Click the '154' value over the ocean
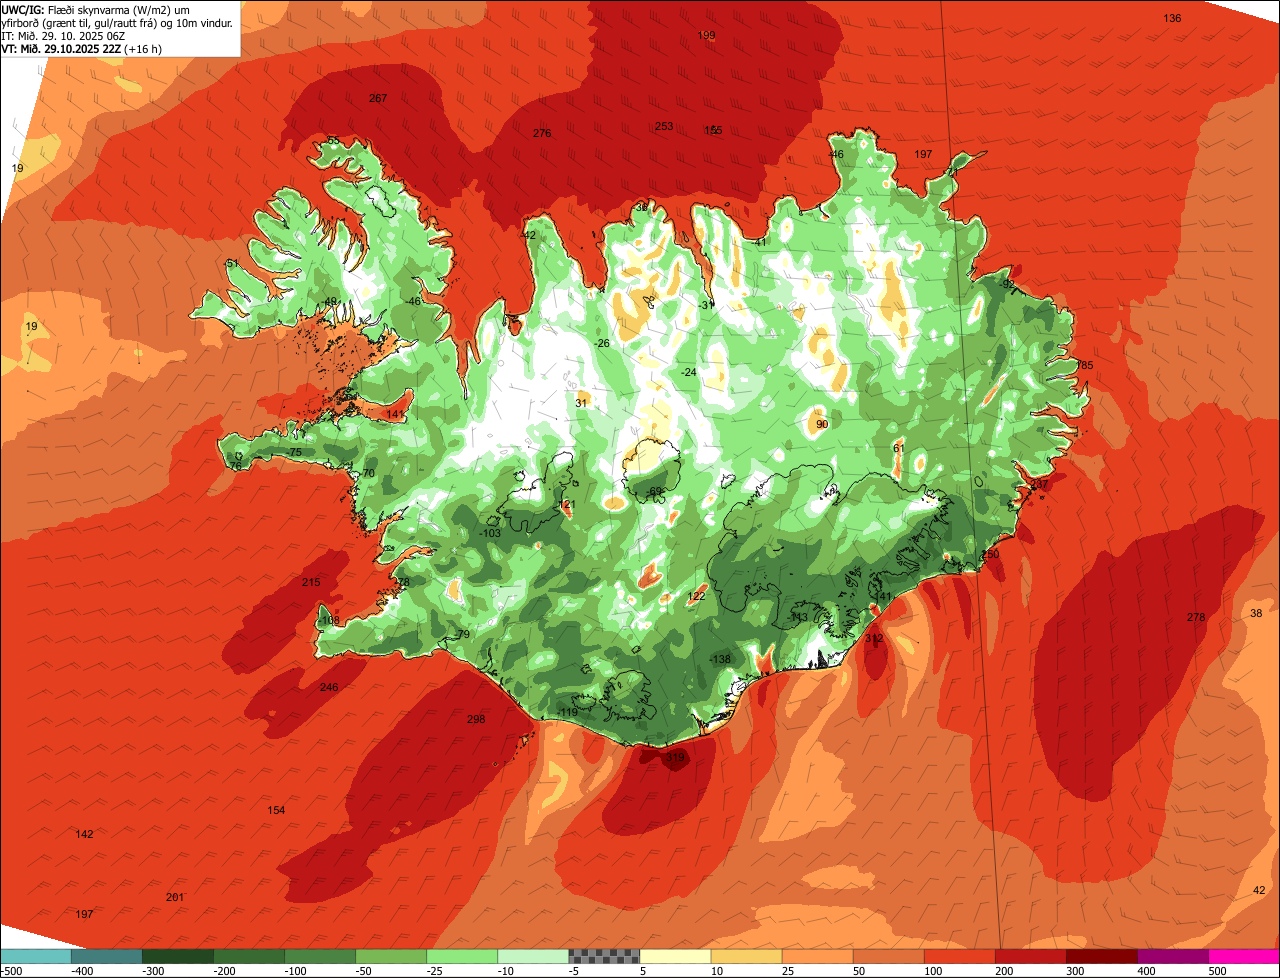Screen dimensions: 1280x978 tap(276, 810)
